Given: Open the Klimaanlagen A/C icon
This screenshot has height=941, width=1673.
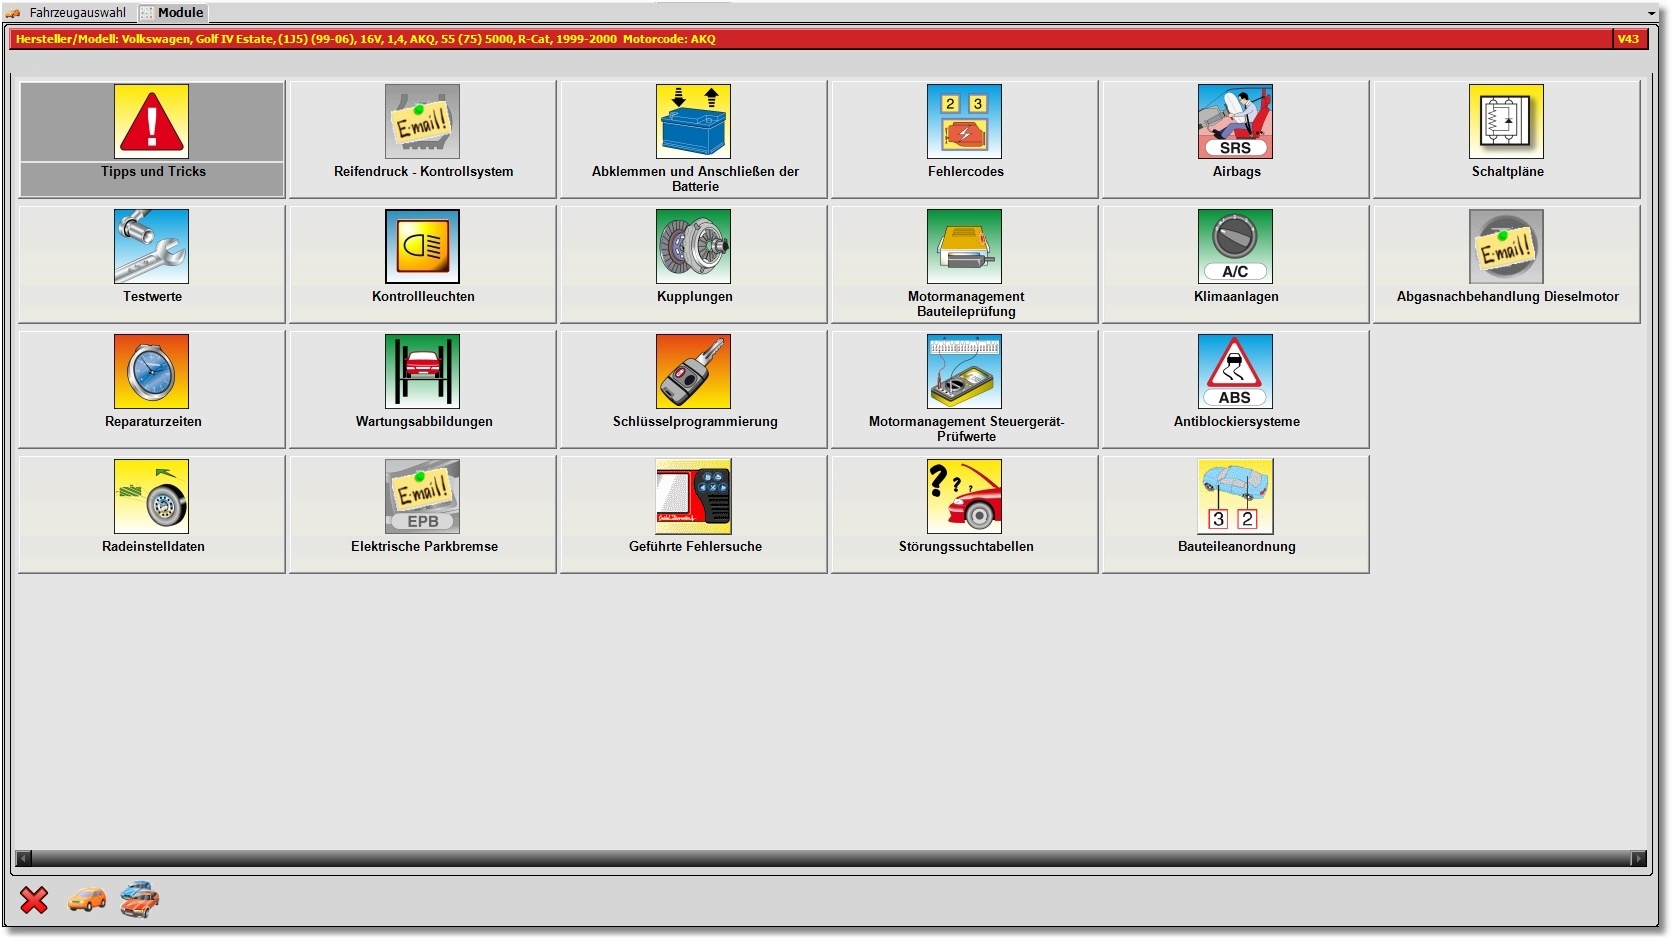Looking at the screenshot, I should 1235,246.
